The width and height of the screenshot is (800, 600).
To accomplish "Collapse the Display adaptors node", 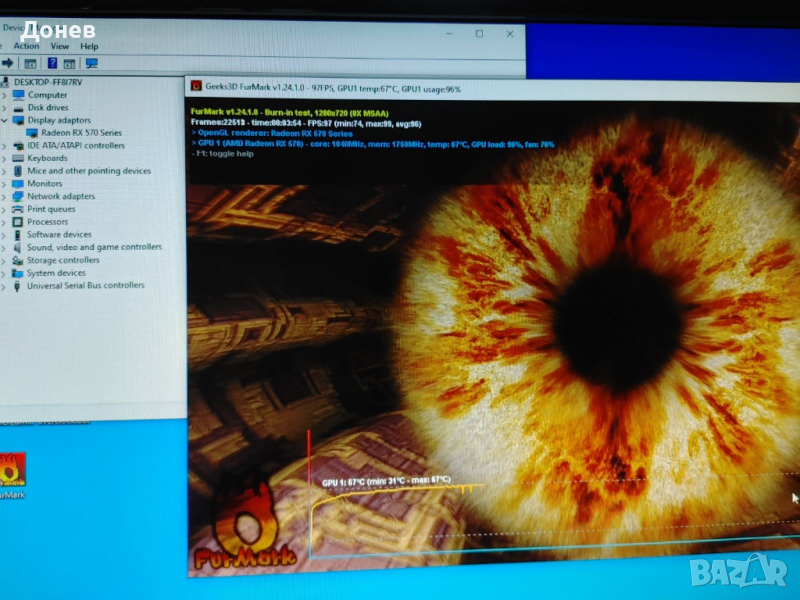I will tap(5, 120).
